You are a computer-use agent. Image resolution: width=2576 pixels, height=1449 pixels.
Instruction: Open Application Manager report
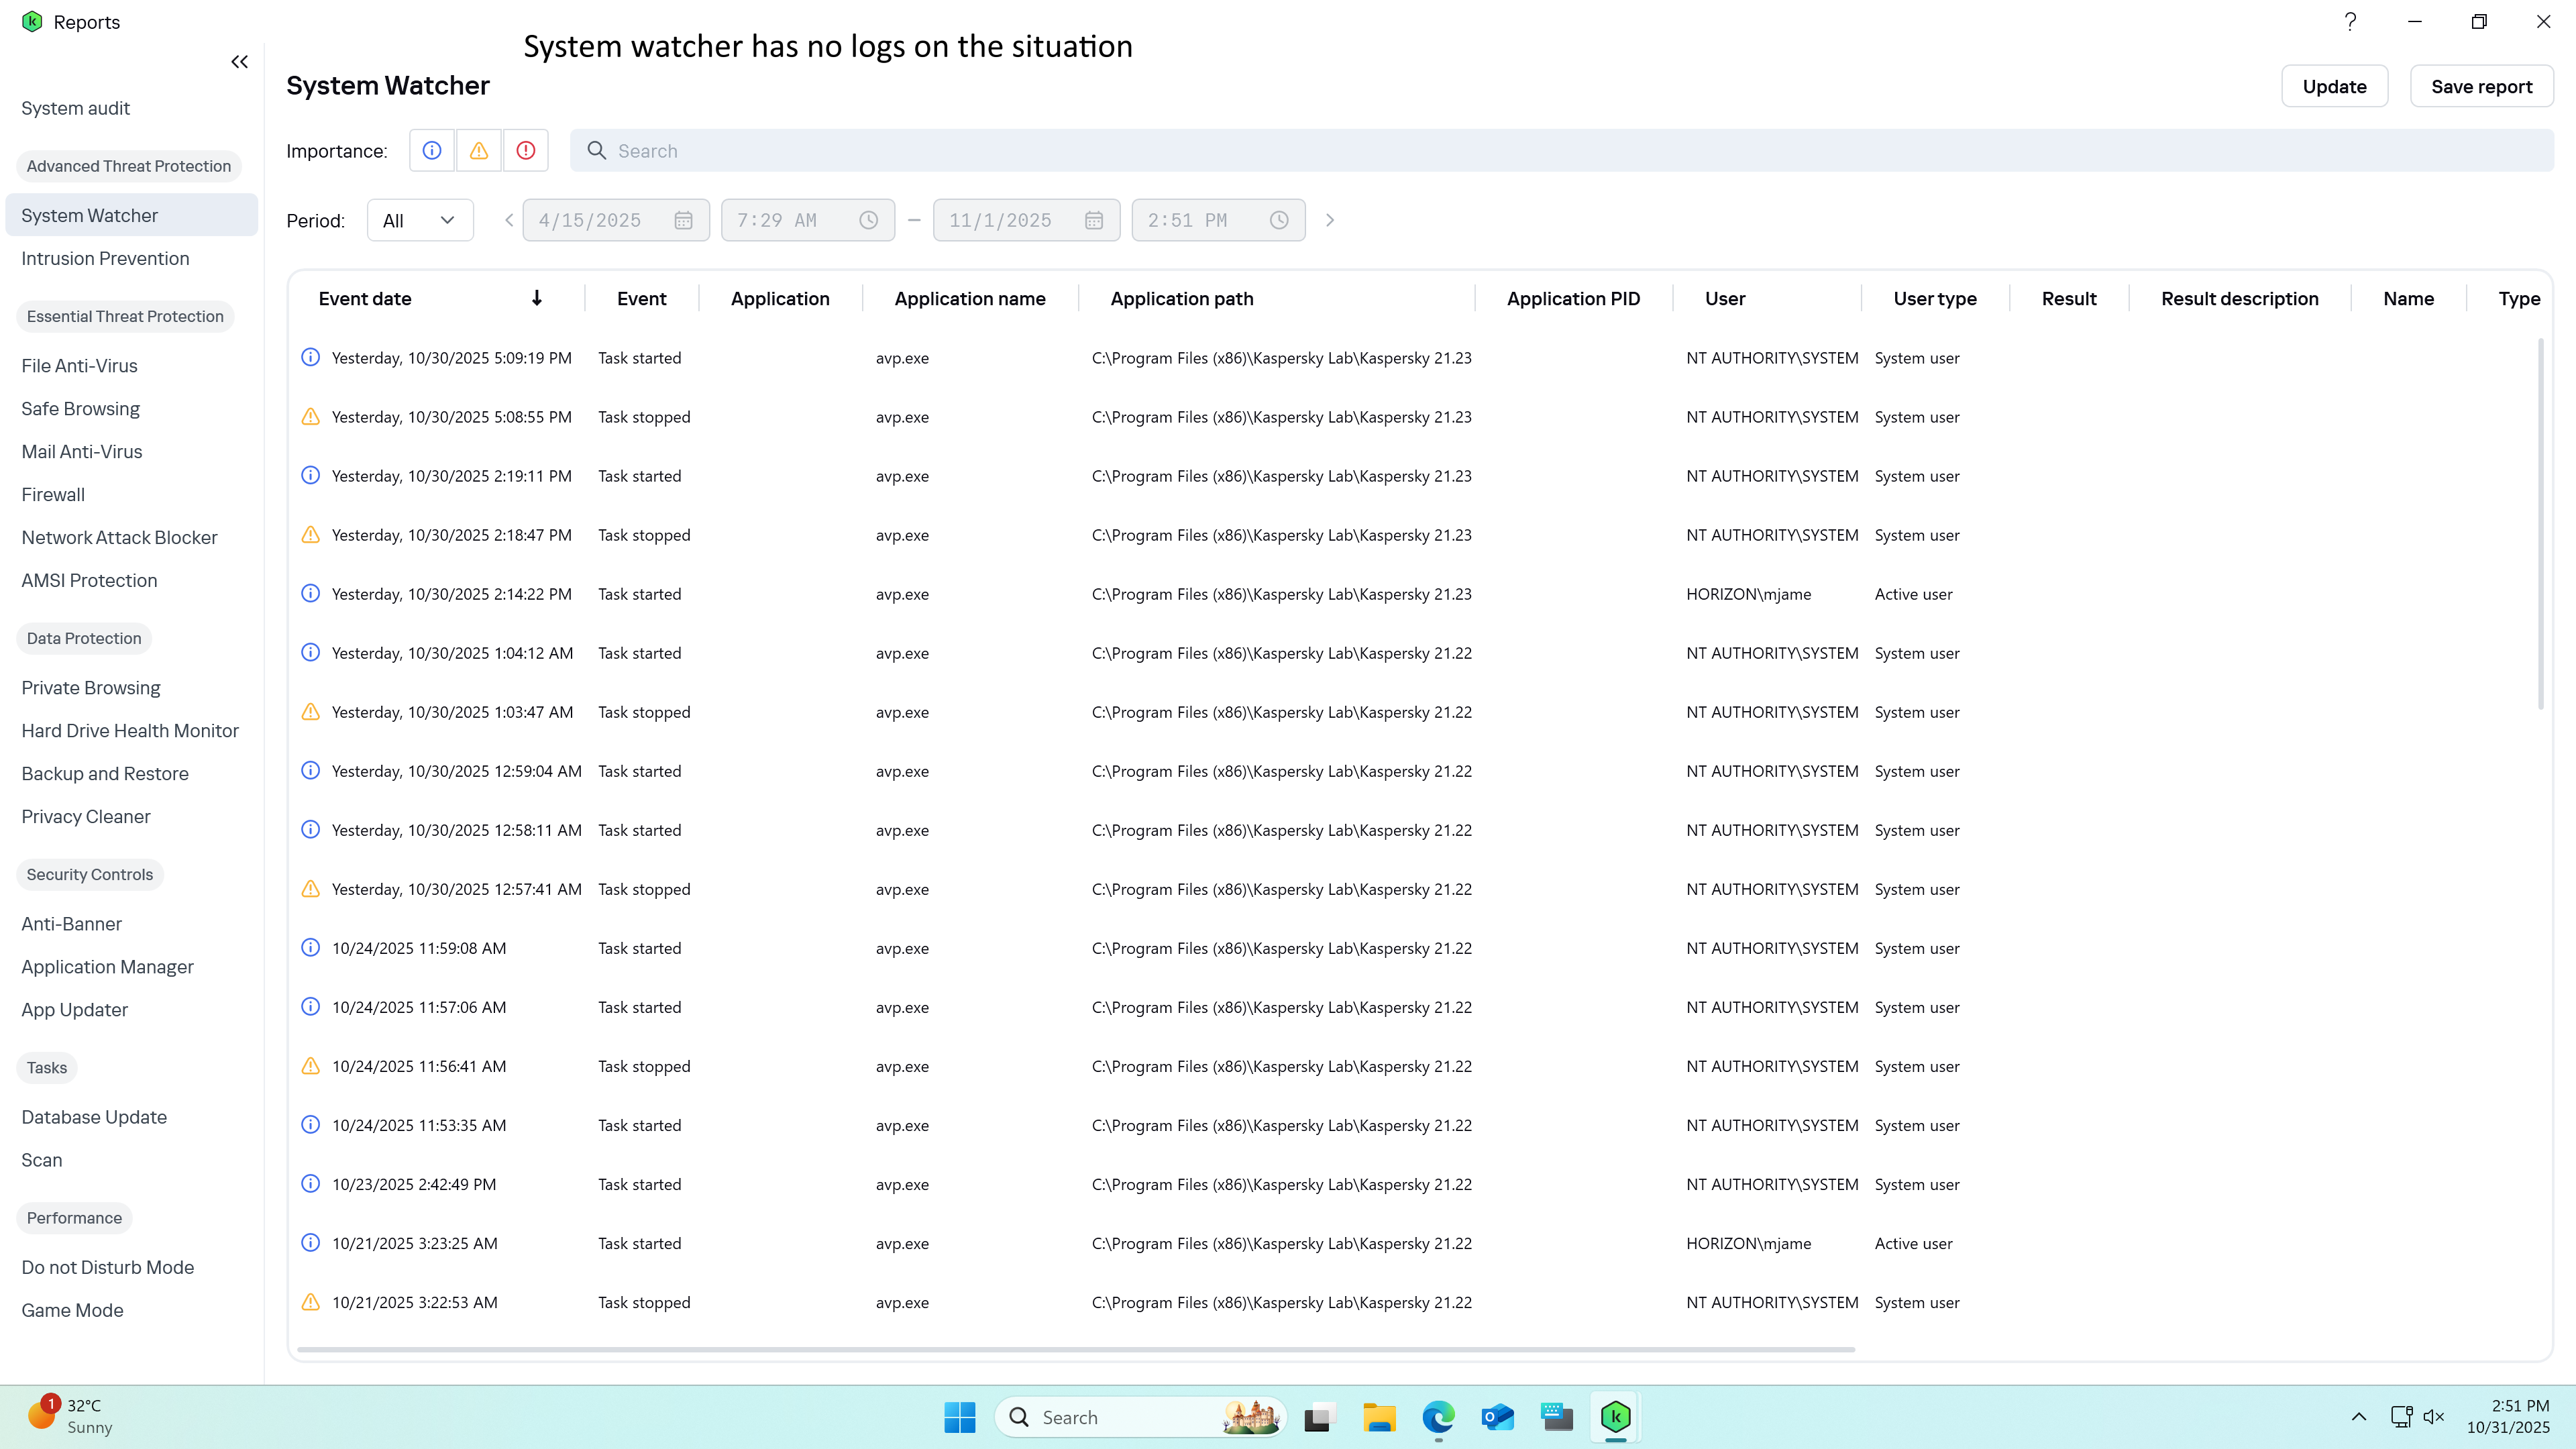108,967
